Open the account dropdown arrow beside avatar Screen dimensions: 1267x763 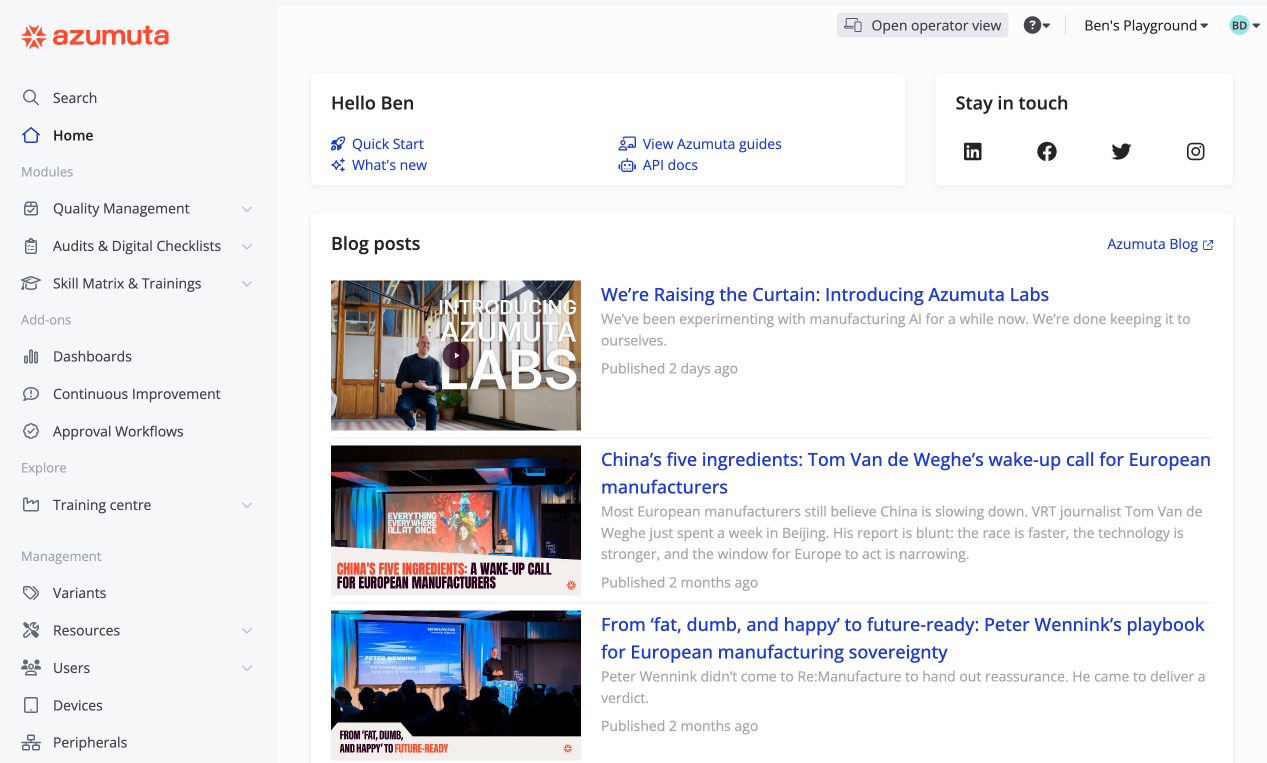(x=1256, y=26)
